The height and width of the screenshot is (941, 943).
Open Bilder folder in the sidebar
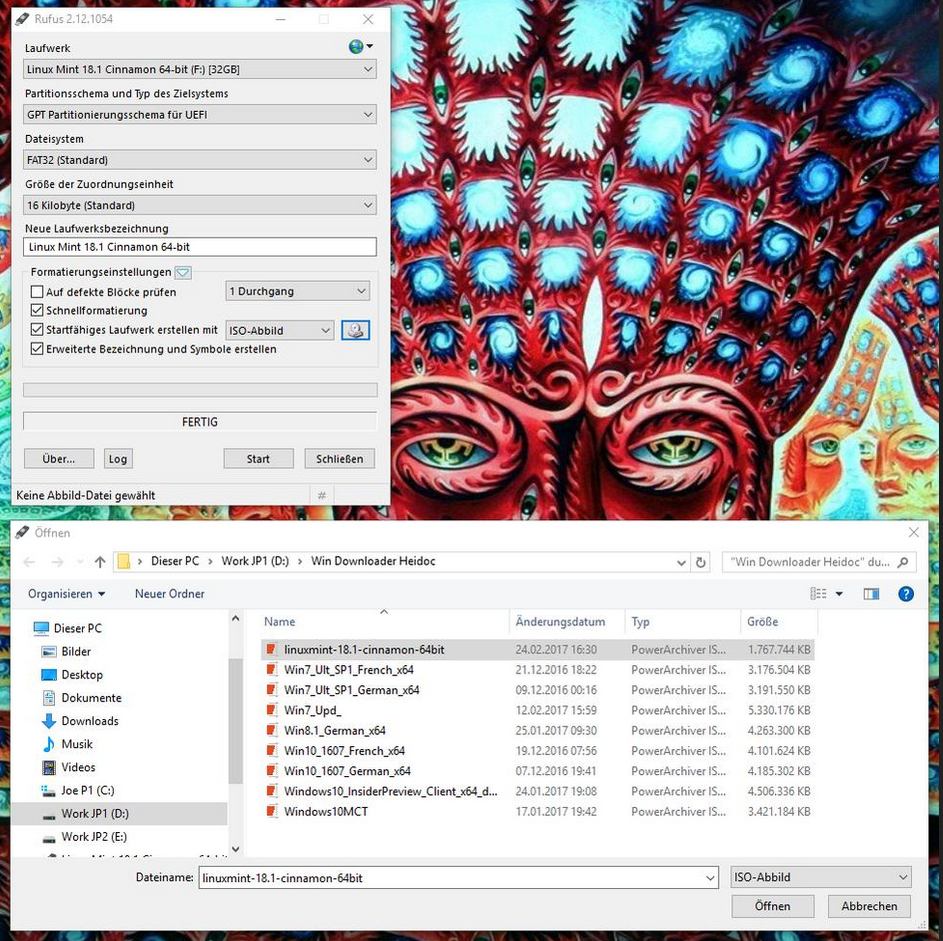pos(76,651)
